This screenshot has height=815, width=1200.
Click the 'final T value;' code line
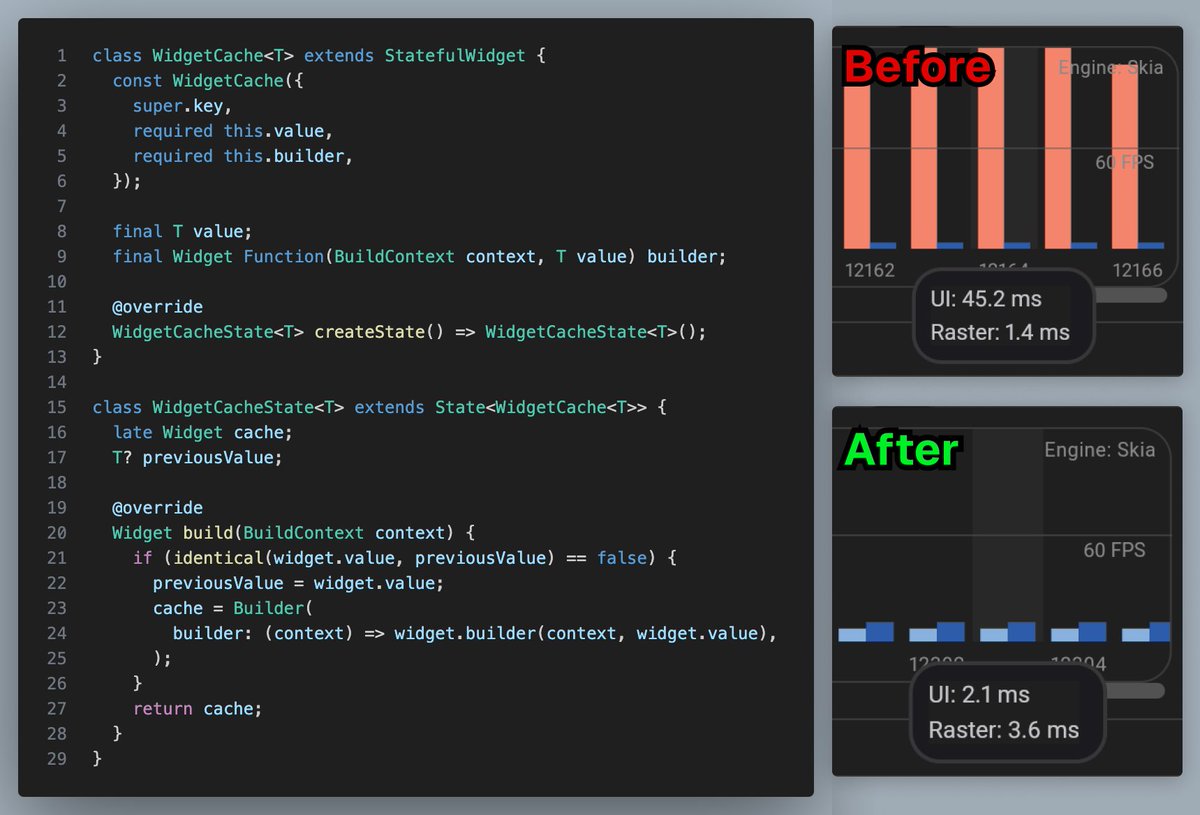pyautogui.click(x=183, y=231)
